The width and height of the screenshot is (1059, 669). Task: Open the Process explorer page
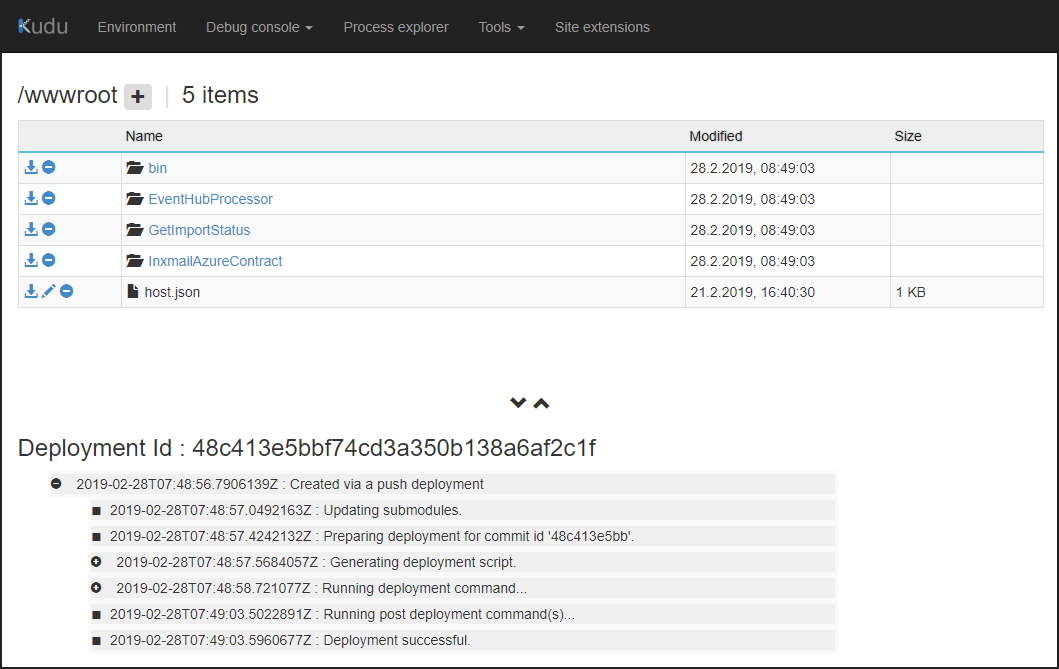[396, 27]
